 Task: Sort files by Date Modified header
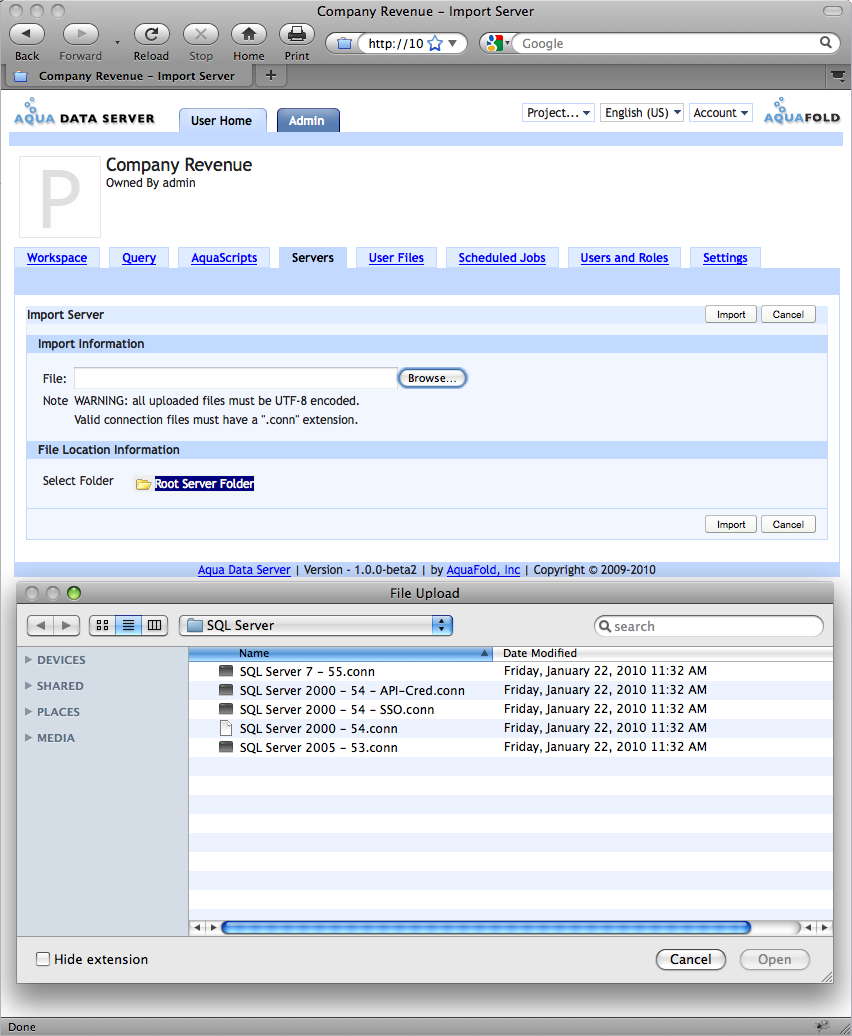(x=663, y=653)
